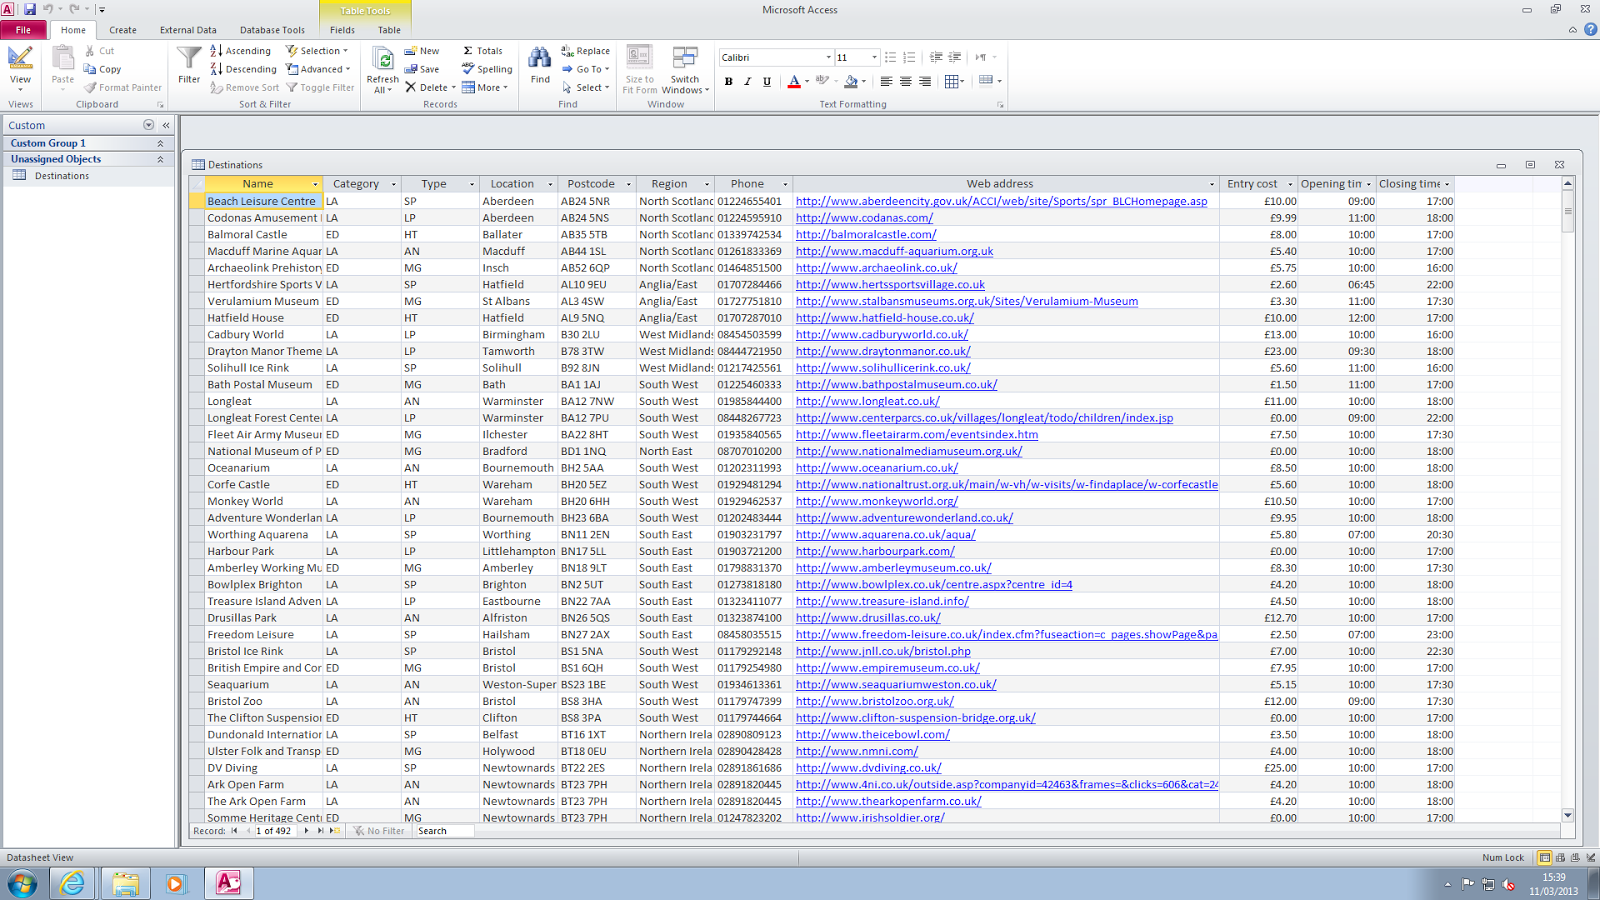The image size is (1600, 900).
Task: Click the Format Painter tool
Action: coord(123,88)
